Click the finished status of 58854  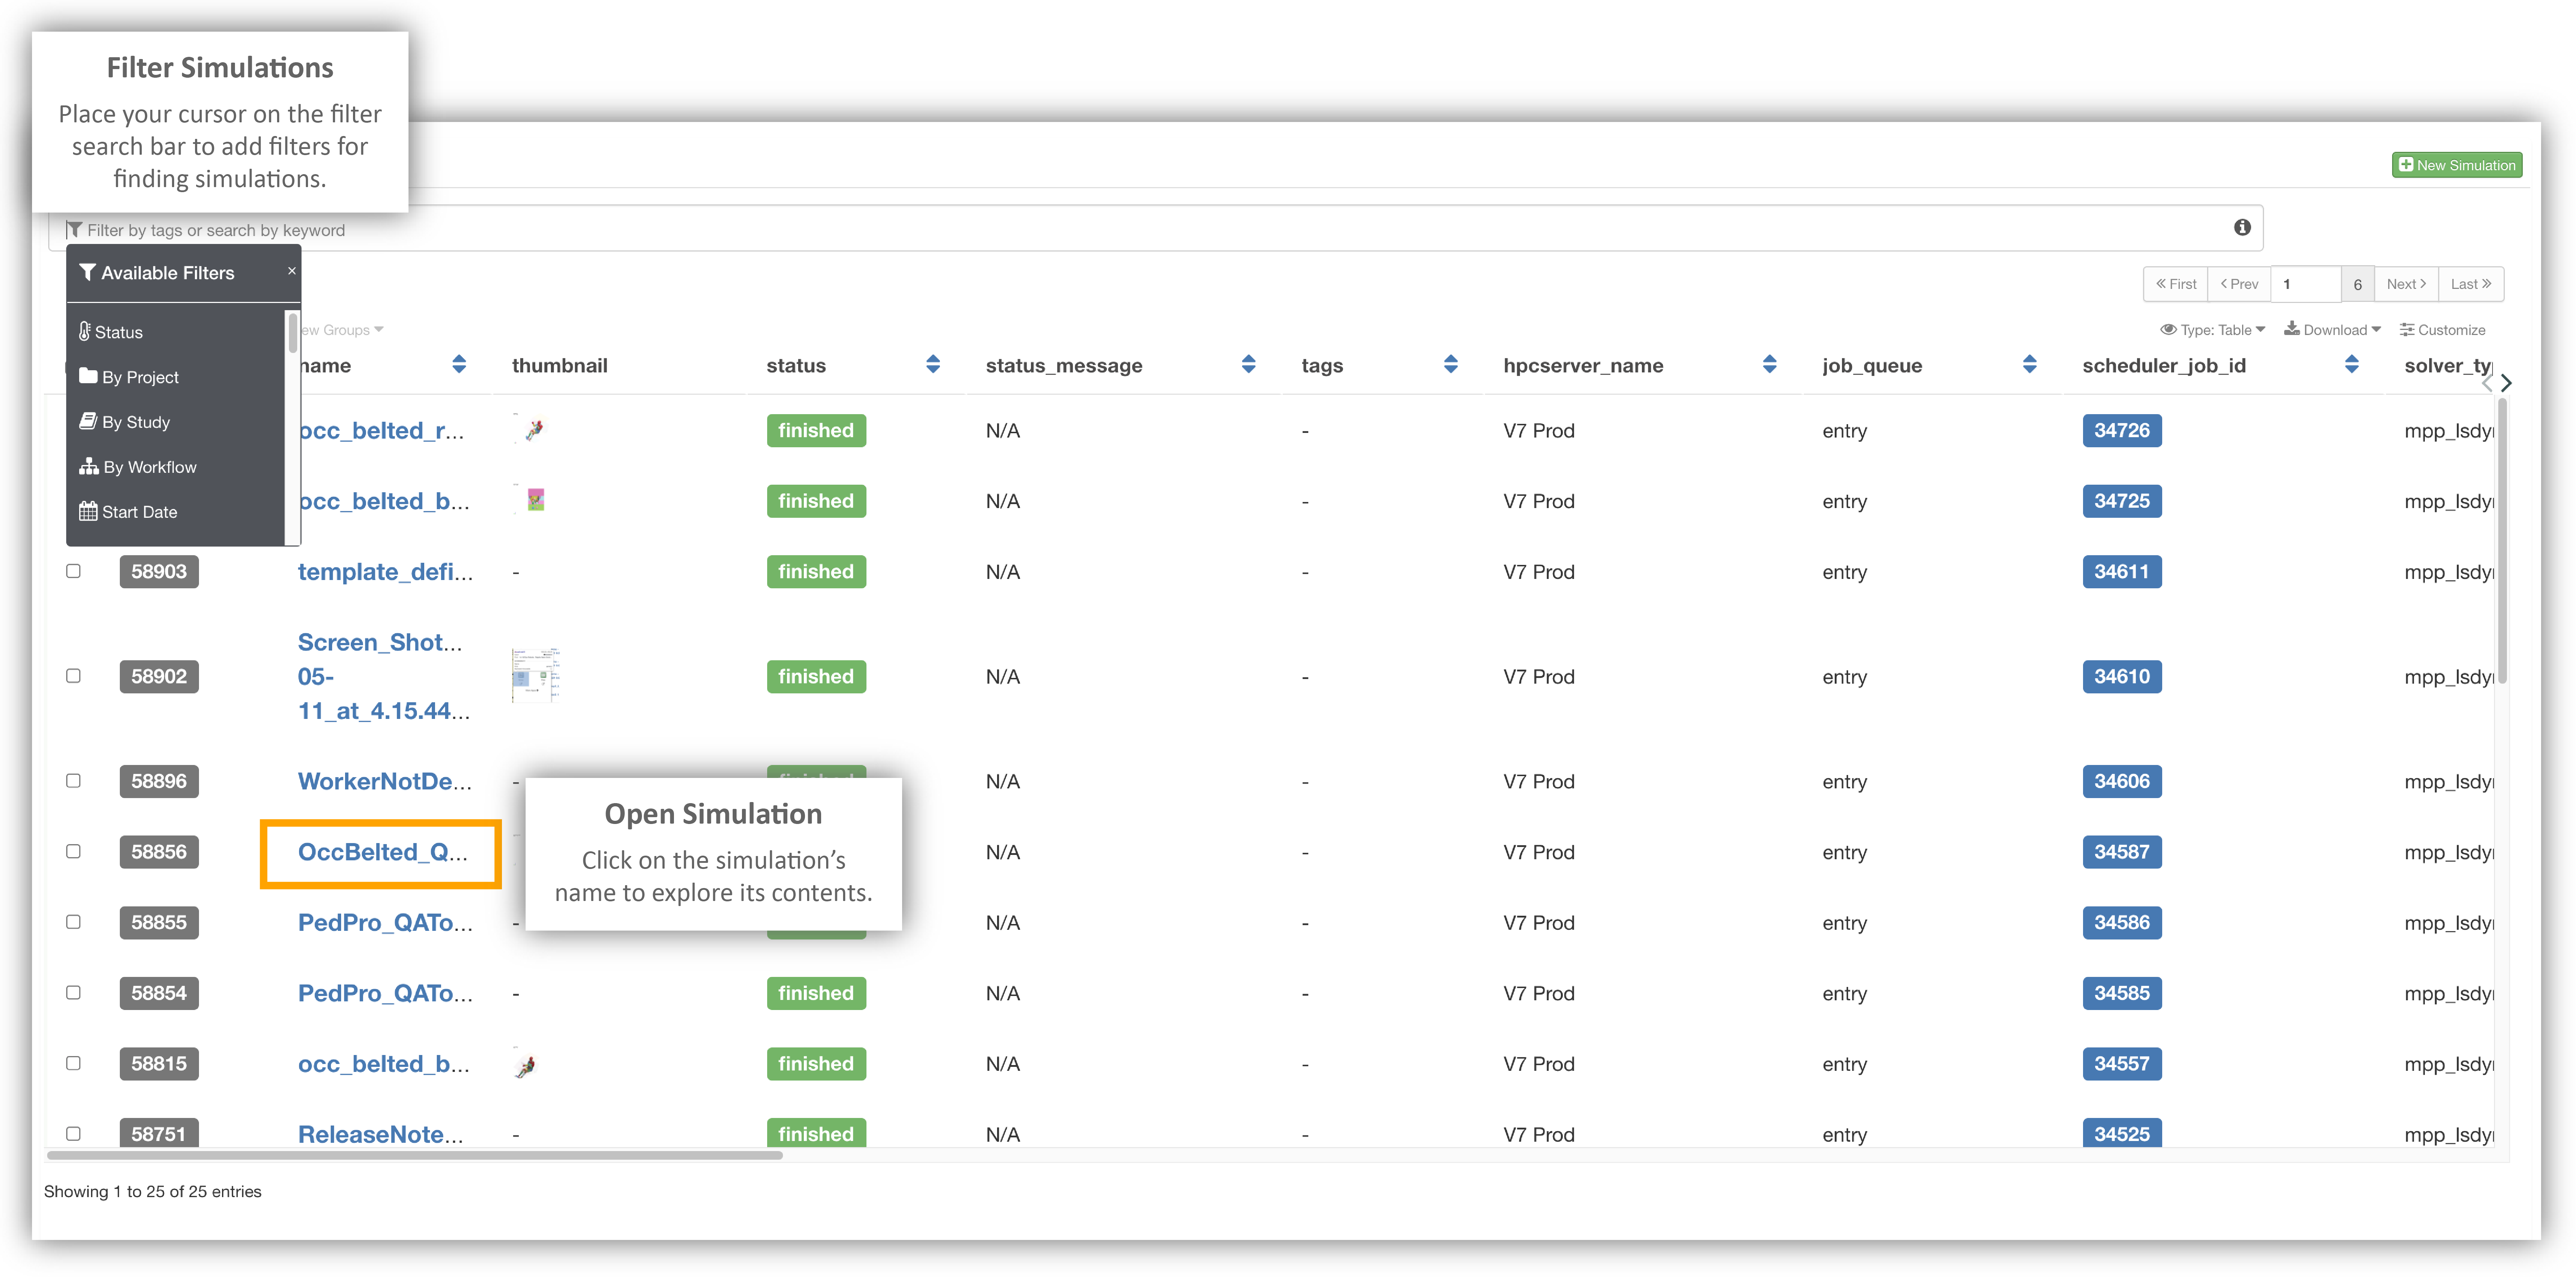coord(816,993)
